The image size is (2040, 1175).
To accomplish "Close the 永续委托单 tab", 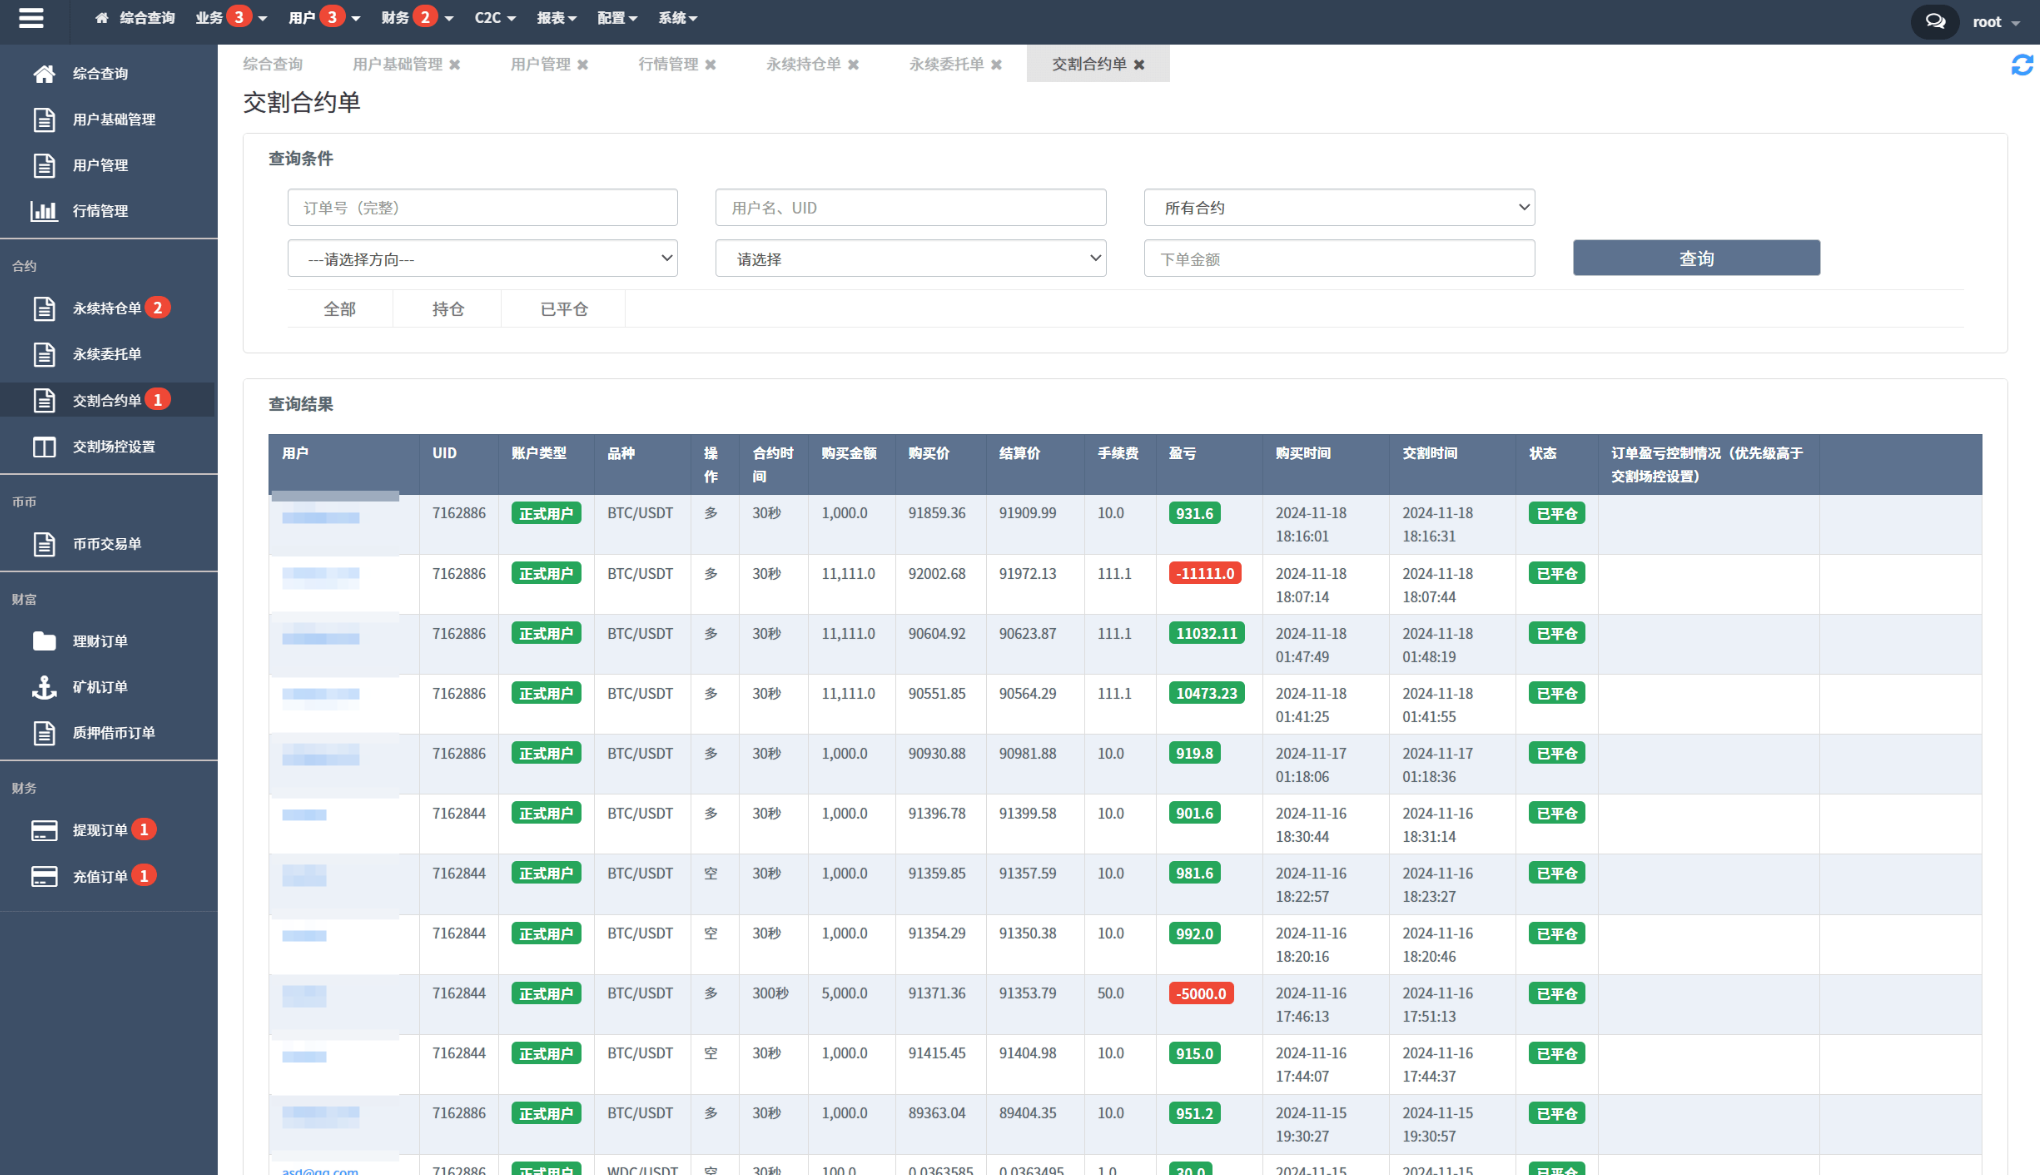I will click(x=997, y=64).
